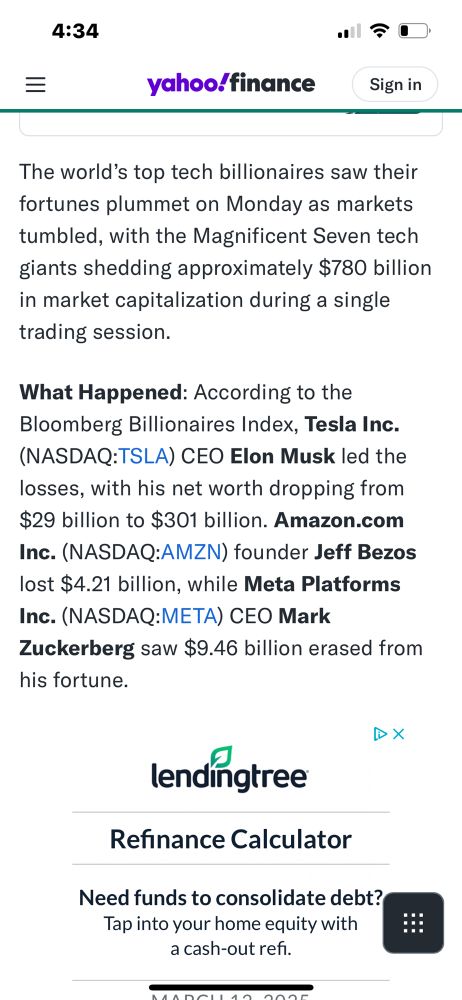Tap the 4:34 clock in status bar
462x1000 pixels.
click(75, 31)
